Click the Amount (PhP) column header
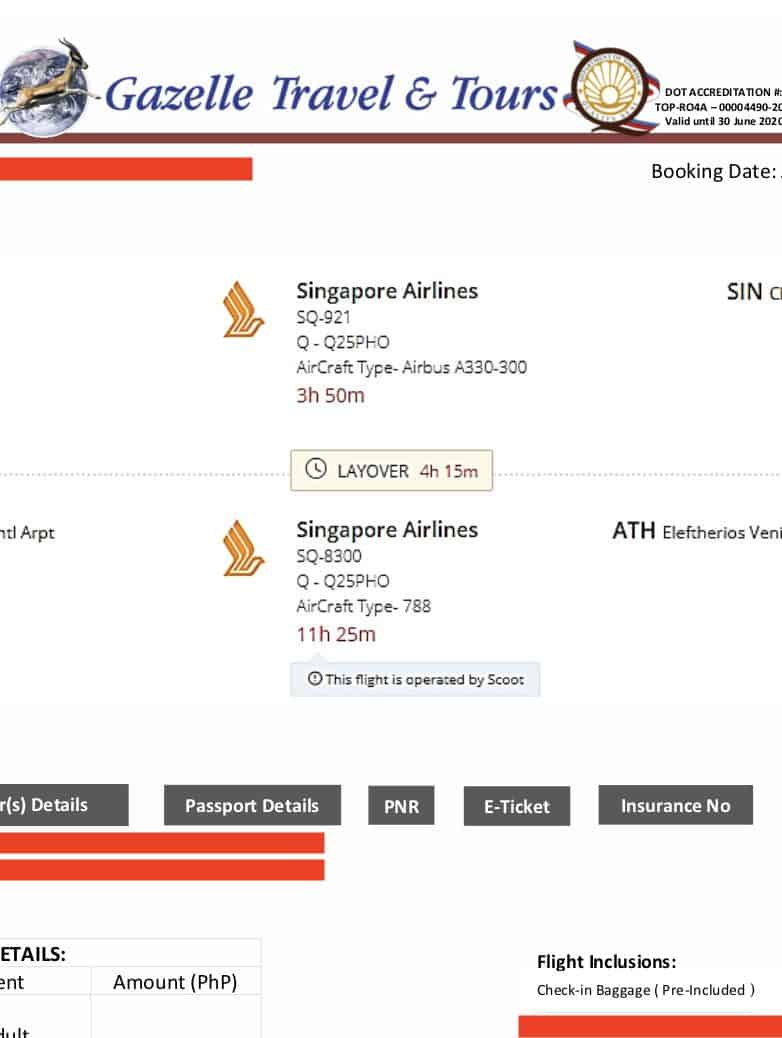The width and height of the screenshot is (782, 1038). (175, 982)
